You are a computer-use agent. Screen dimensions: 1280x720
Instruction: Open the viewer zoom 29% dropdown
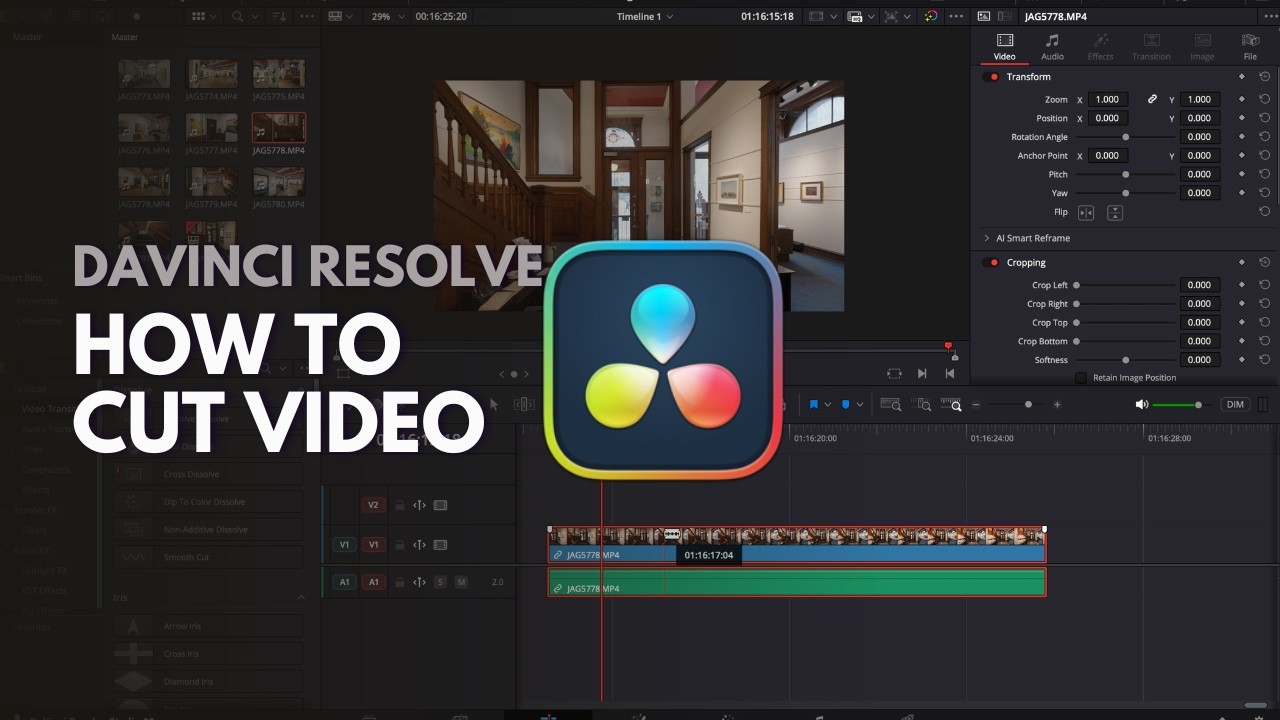click(x=388, y=16)
